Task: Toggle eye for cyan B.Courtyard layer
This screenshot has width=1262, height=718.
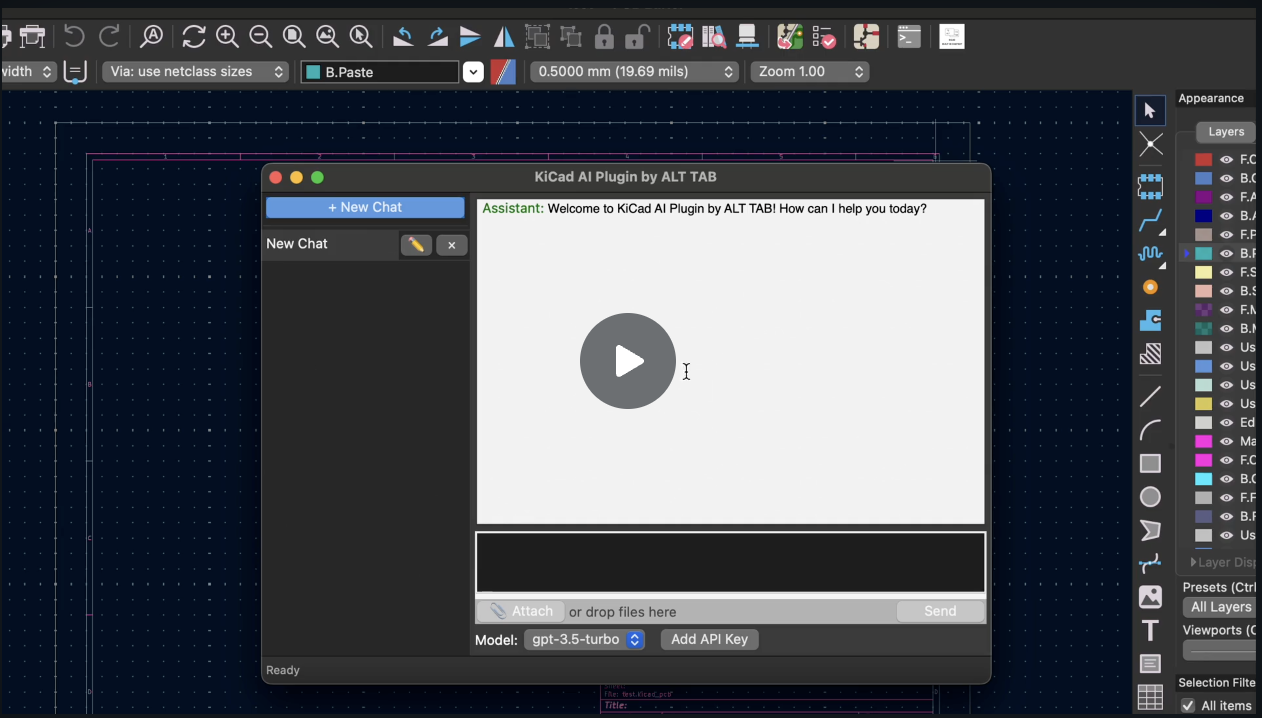Action: coord(1226,479)
